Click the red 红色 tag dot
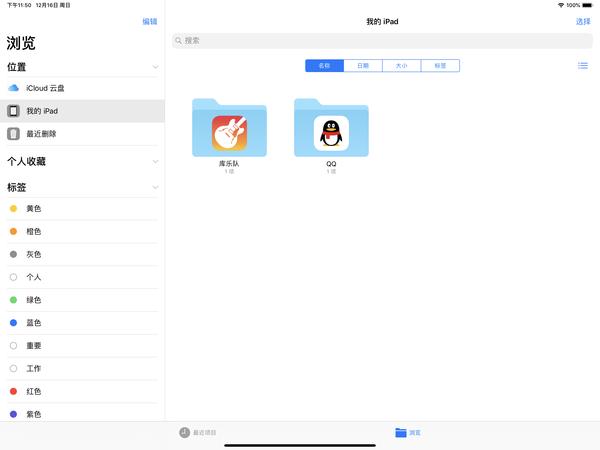The height and width of the screenshot is (450, 600). 13,391
